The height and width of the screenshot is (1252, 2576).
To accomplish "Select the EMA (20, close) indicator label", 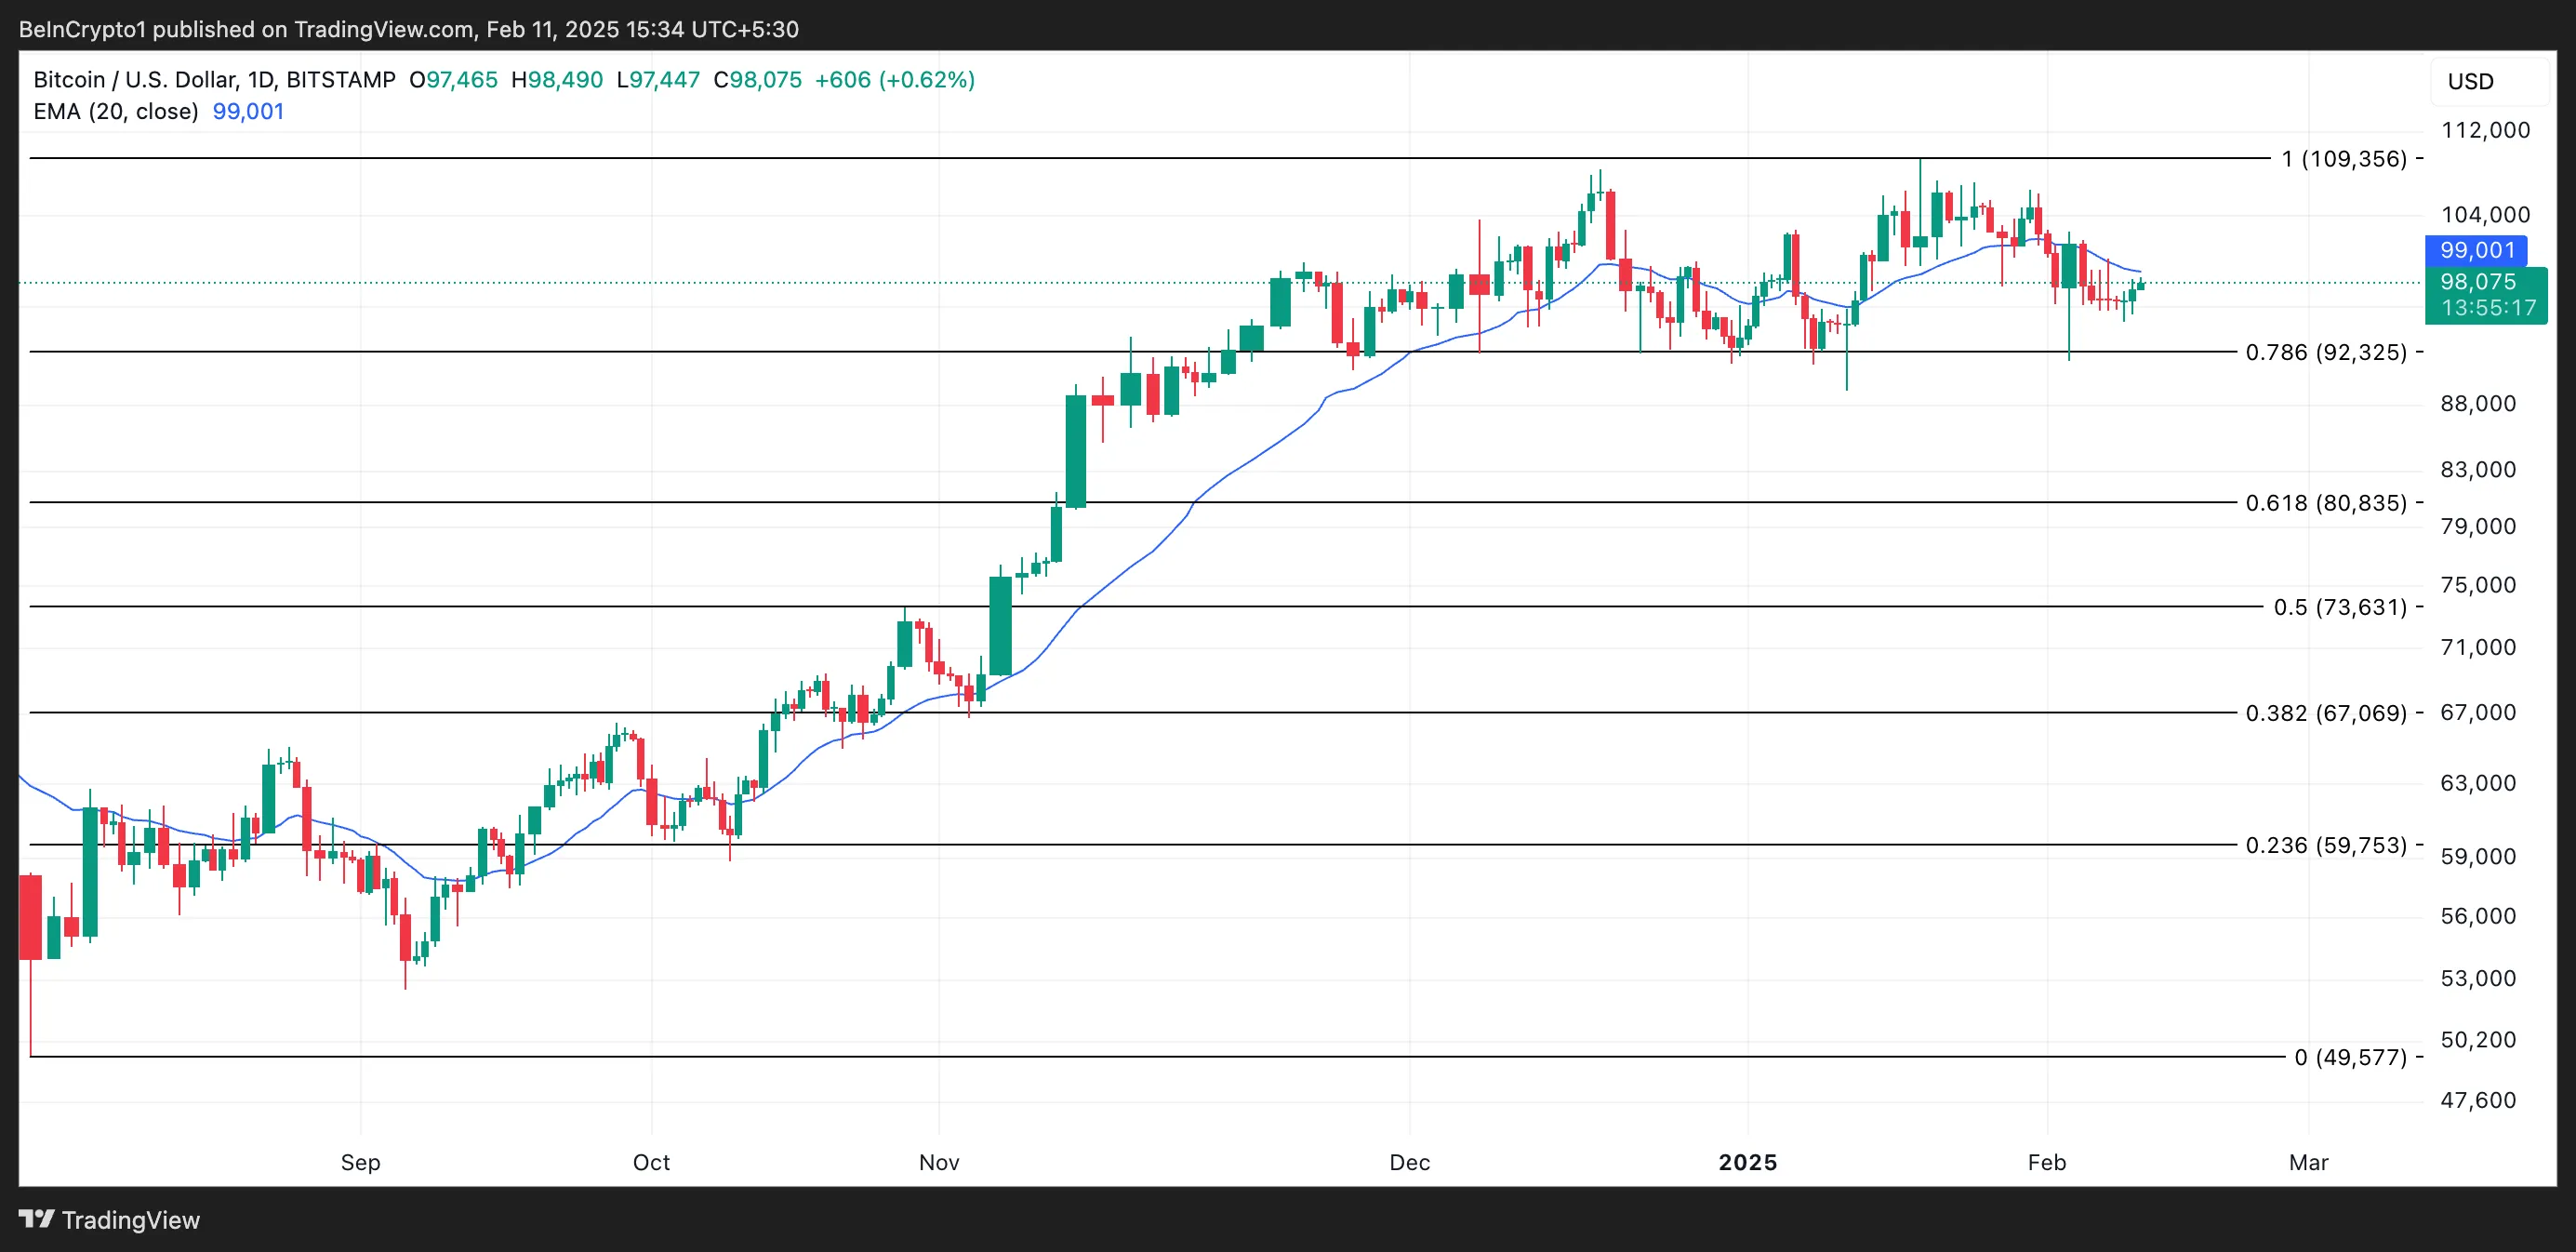I will (116, 111).
